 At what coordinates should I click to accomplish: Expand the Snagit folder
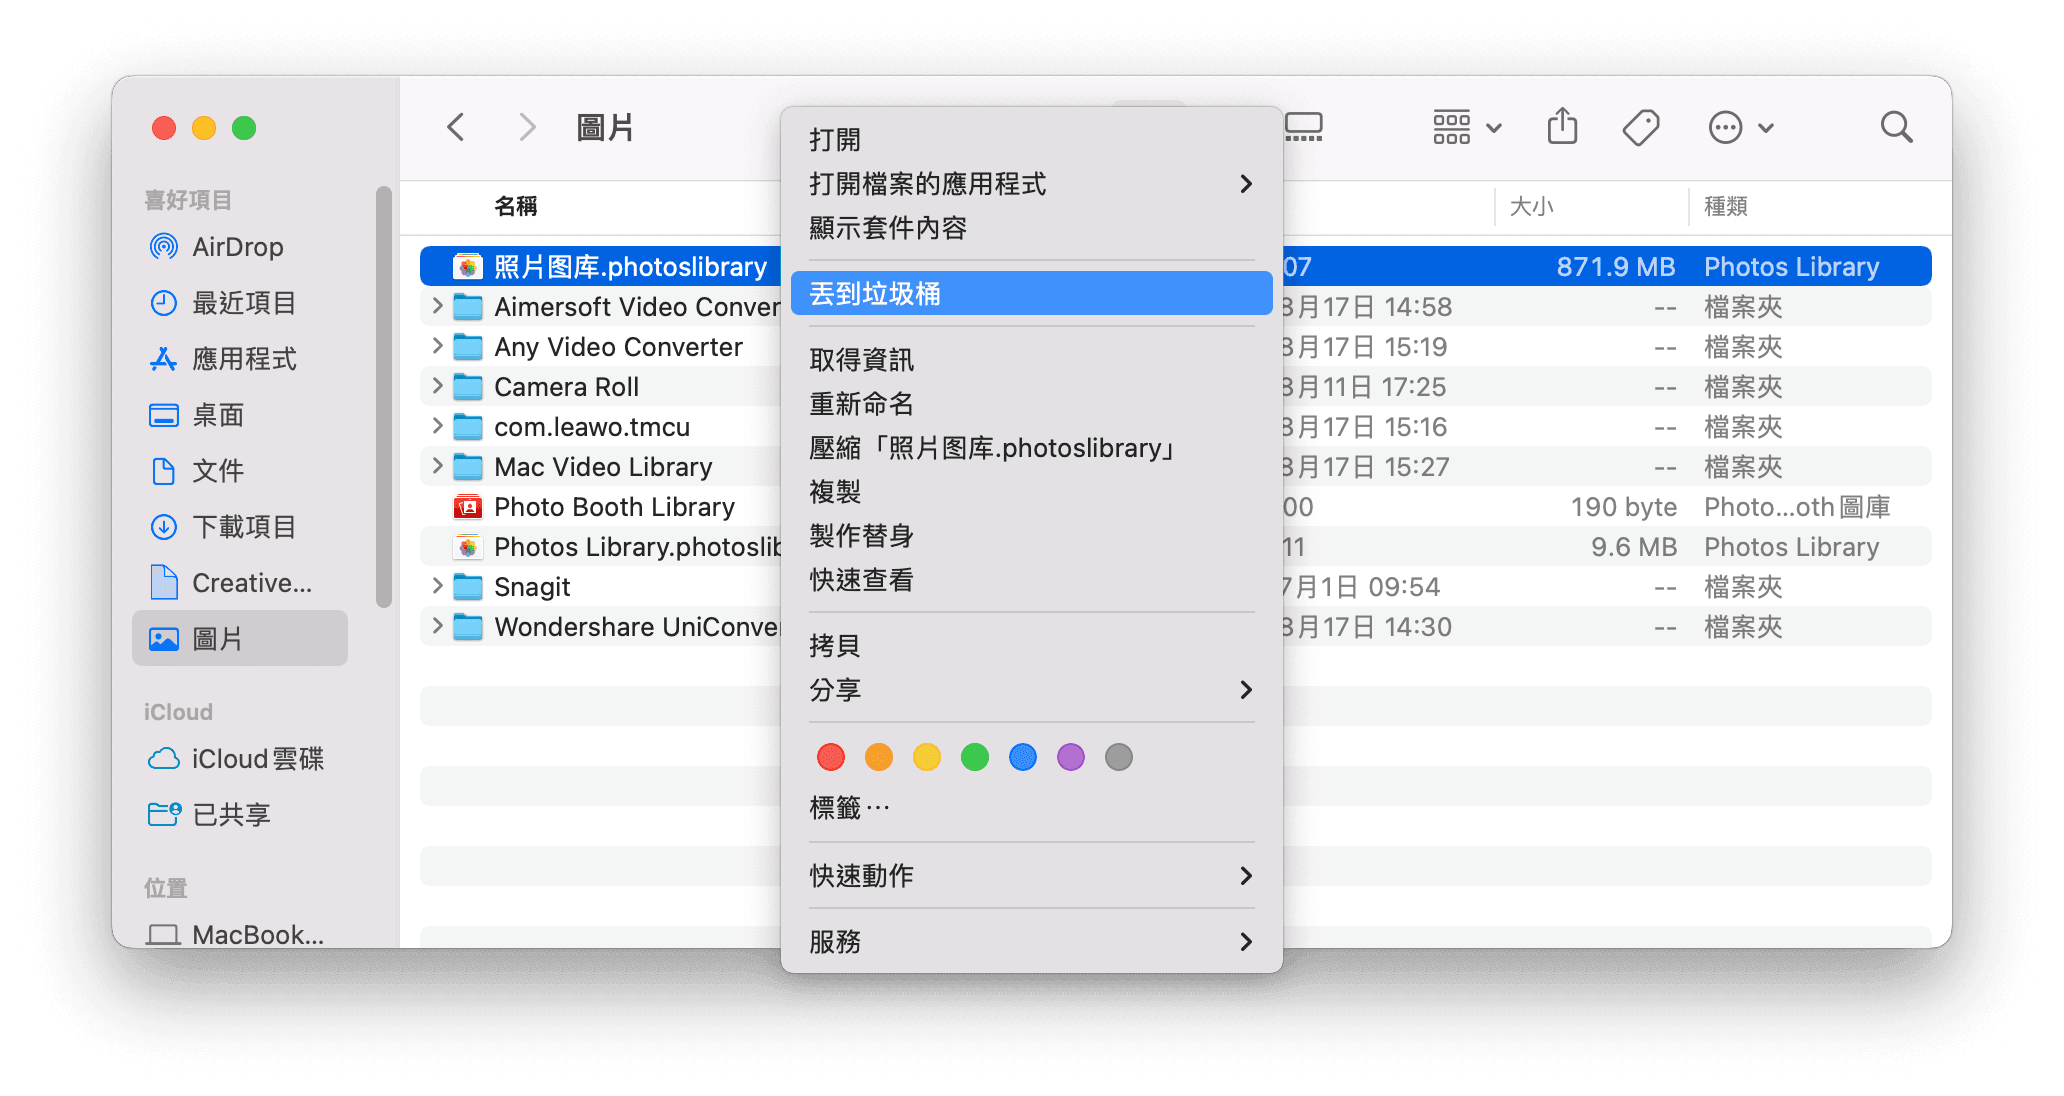point(437,586)
